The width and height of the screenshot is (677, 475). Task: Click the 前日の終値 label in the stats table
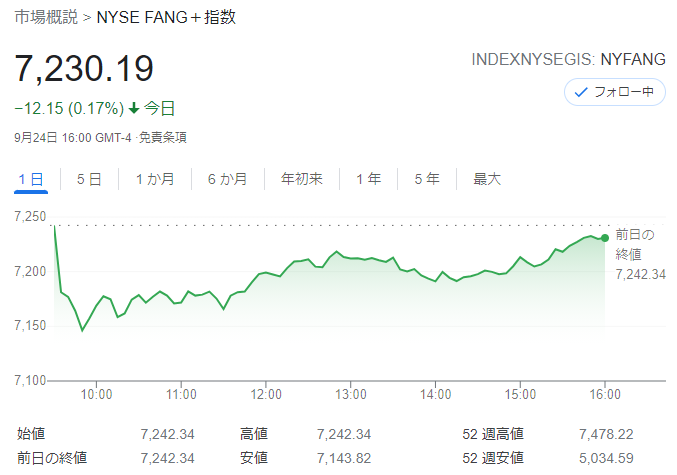[52, 458]
